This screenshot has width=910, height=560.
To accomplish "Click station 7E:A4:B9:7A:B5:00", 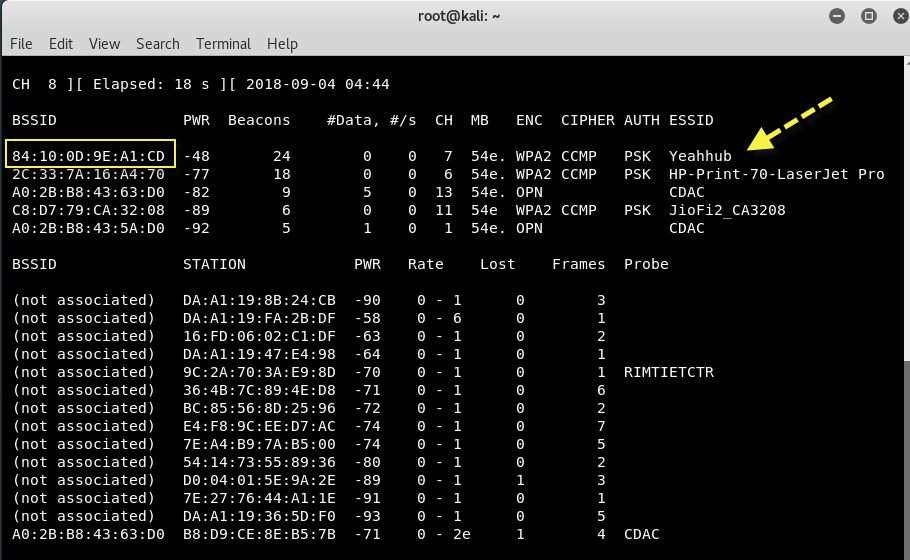I will [259, 444].
